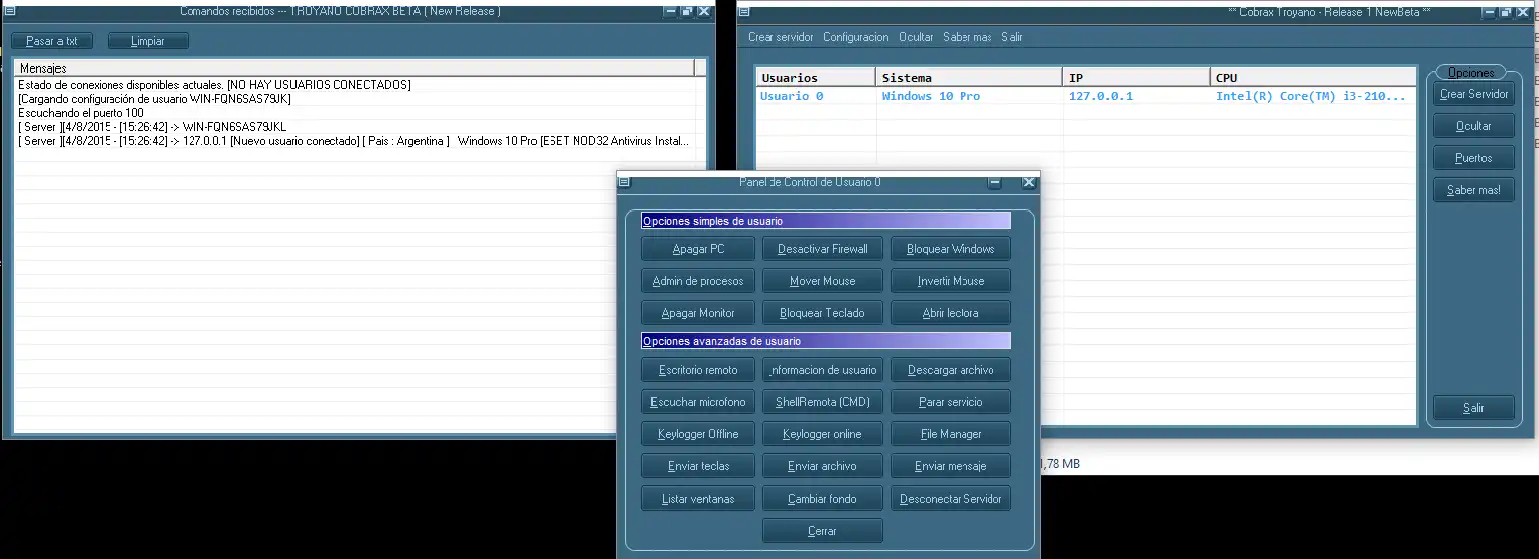
Task: Click the Cambiar fondo button
Action: point(823,498)
